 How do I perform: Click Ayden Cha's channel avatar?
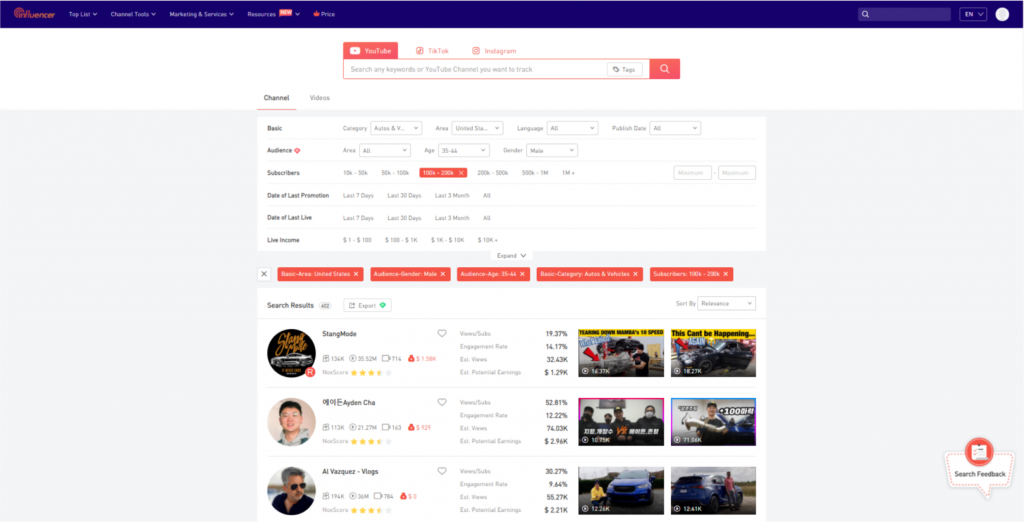[291, 422]
